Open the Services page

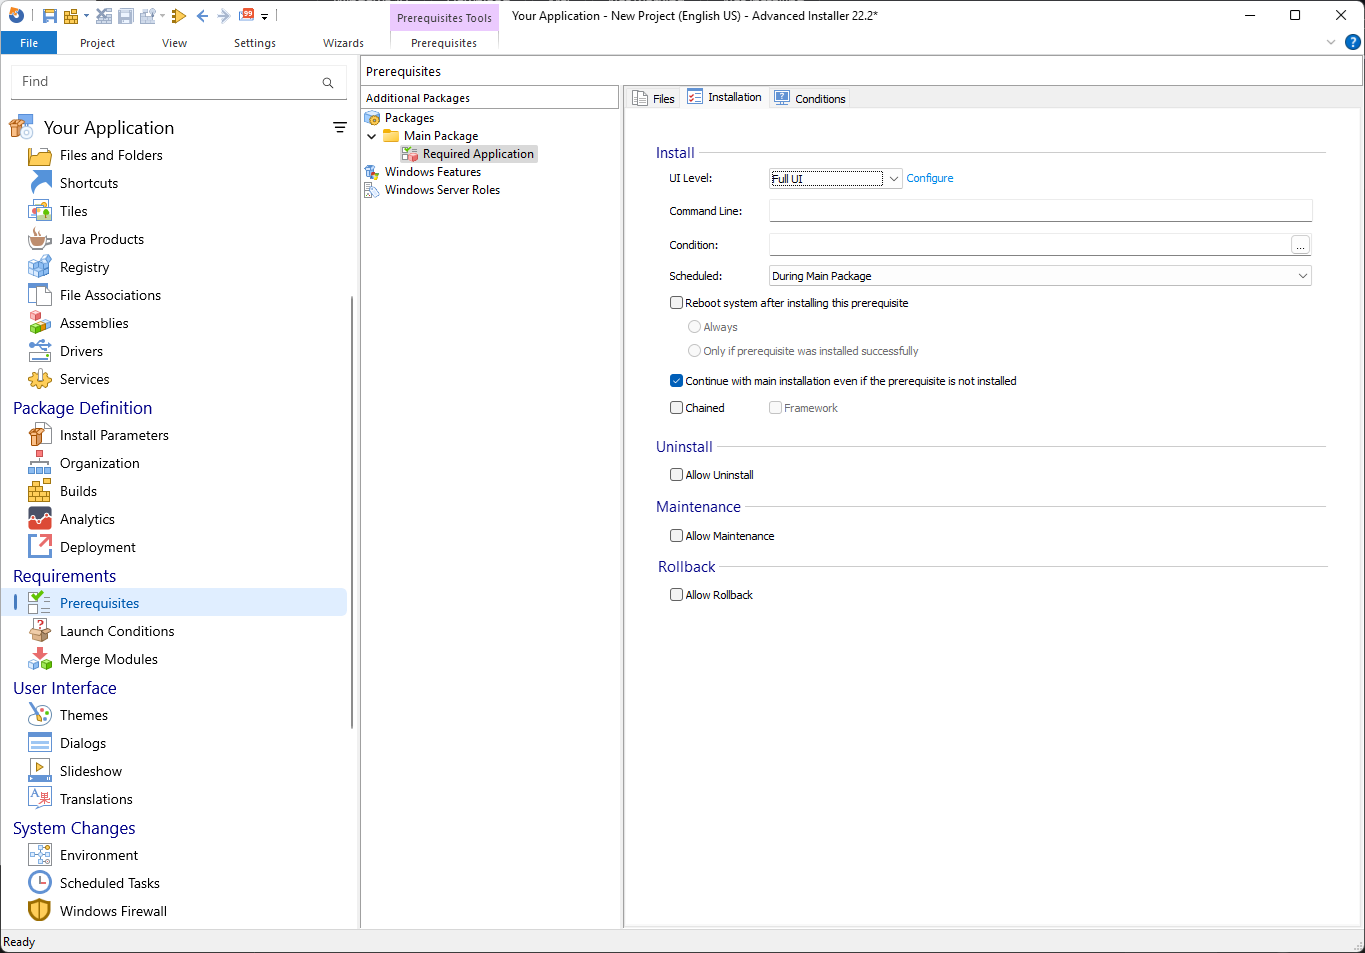point(84,379)
